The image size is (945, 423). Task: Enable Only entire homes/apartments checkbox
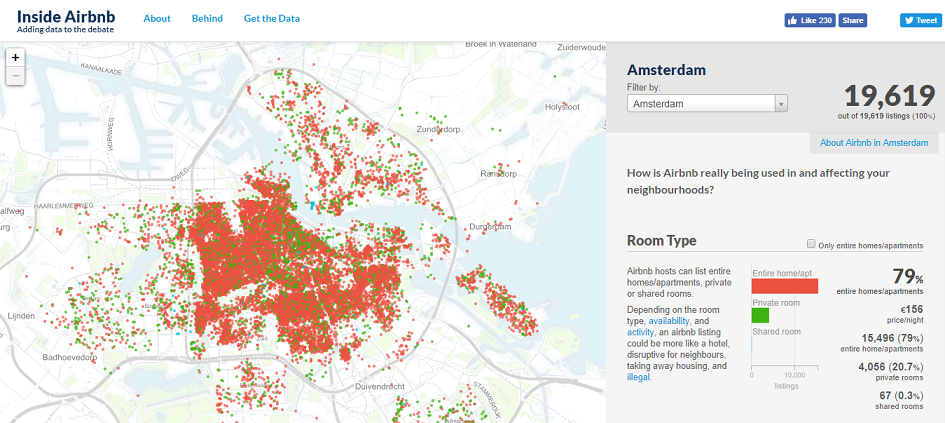tap(811, 245)
